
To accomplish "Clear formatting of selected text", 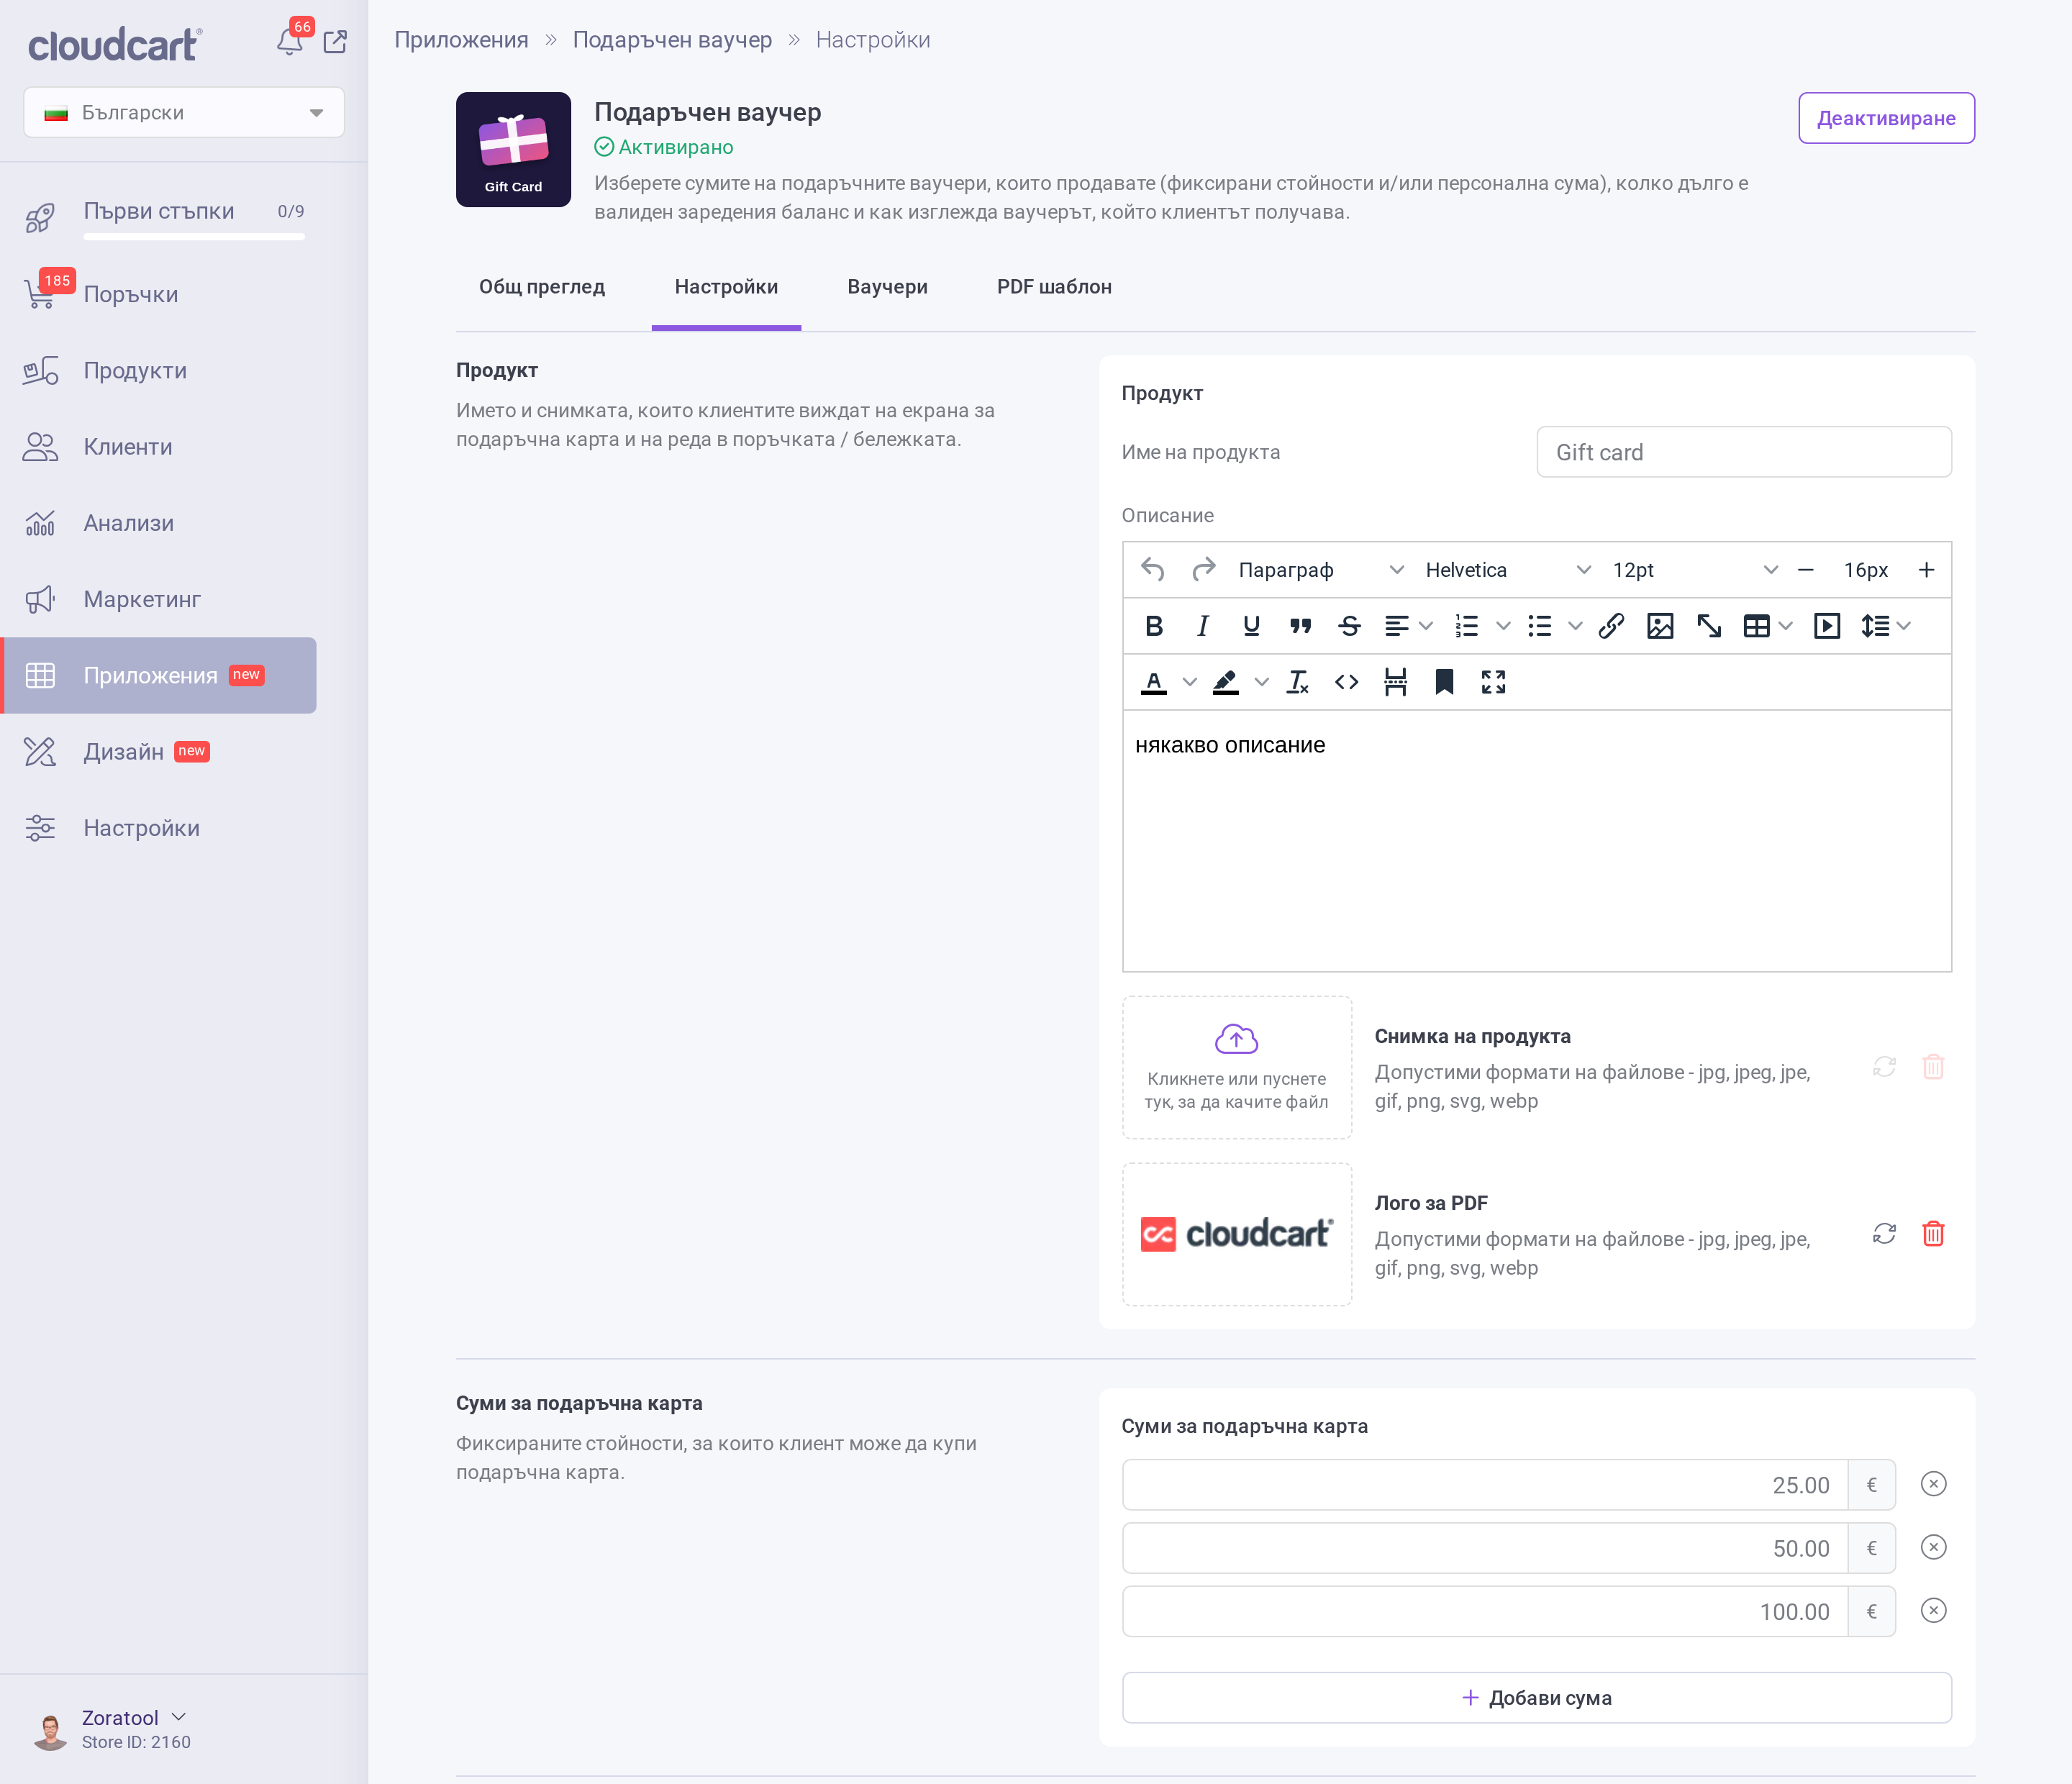I will click(x=1298, y=682).
